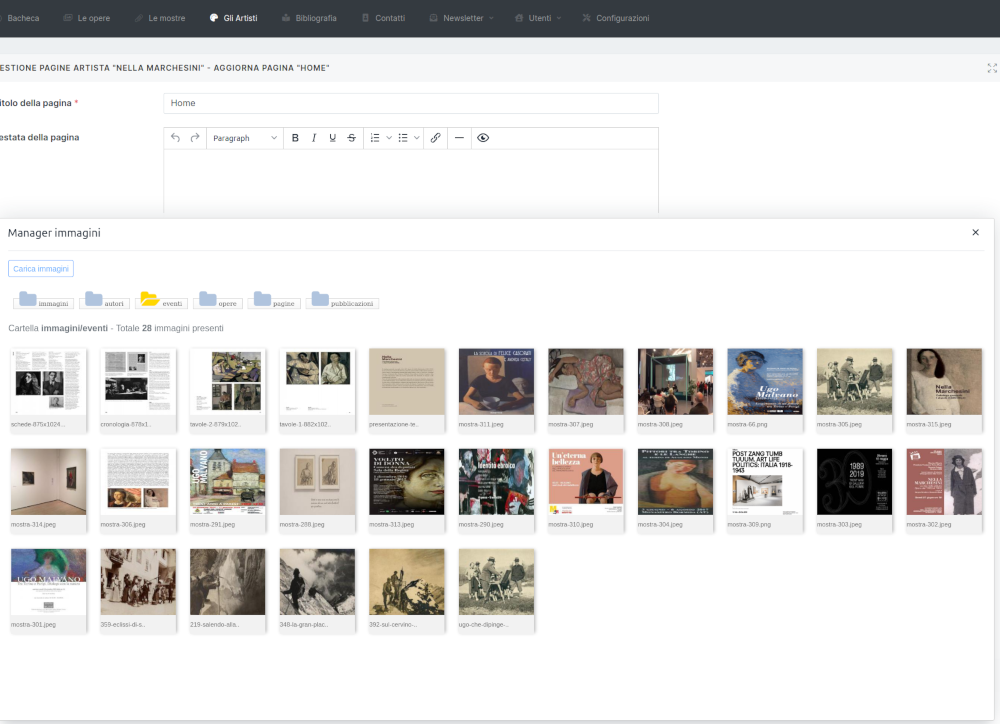Toggle italic formatting
This screenshot has height=724, width=1000.
(x=314, y=138)
